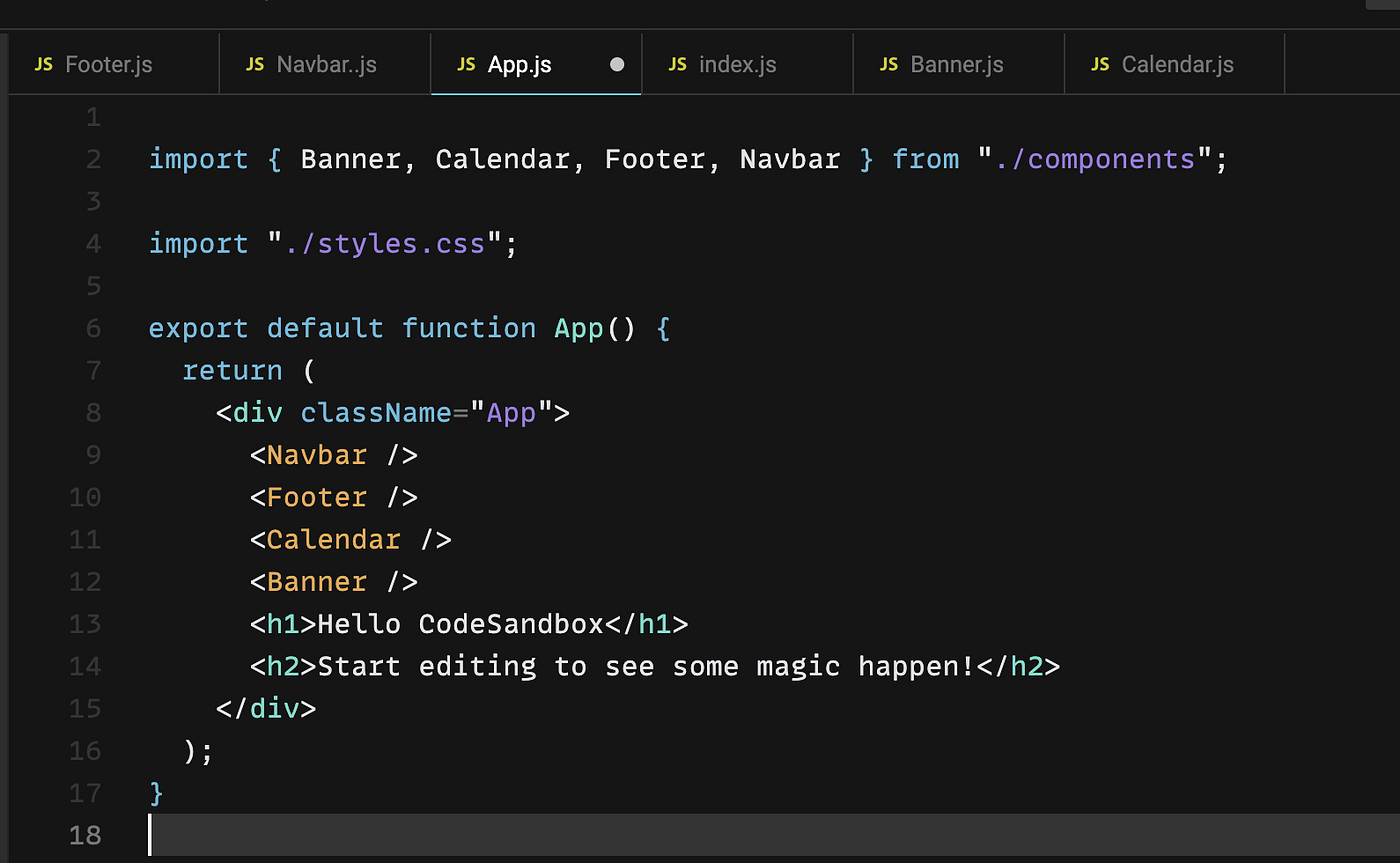Click the JS icon on the Navbar..js tab
The width and height of the screenshot is (1400, 863).
(x=255, y=64)
